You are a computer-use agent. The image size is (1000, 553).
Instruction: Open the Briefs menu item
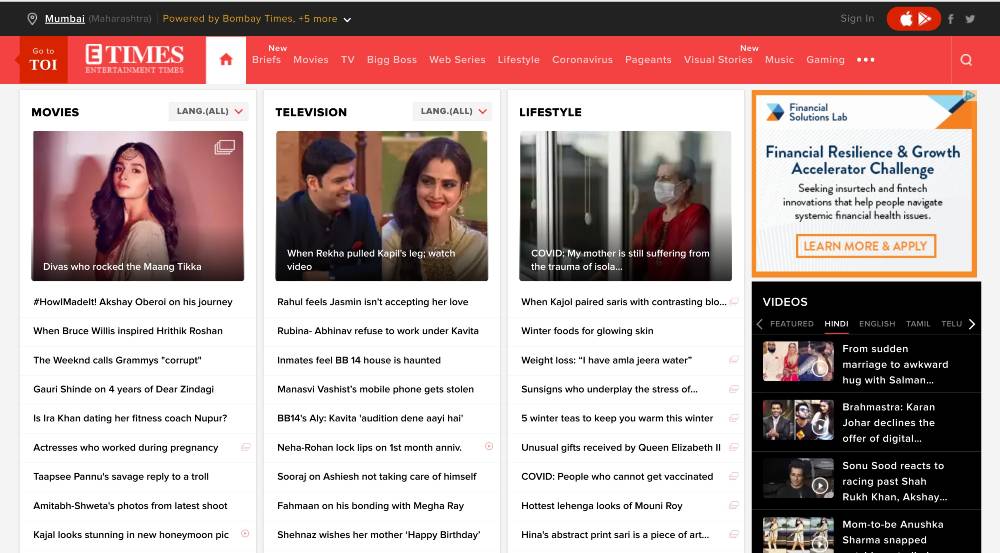click(266, 59)
